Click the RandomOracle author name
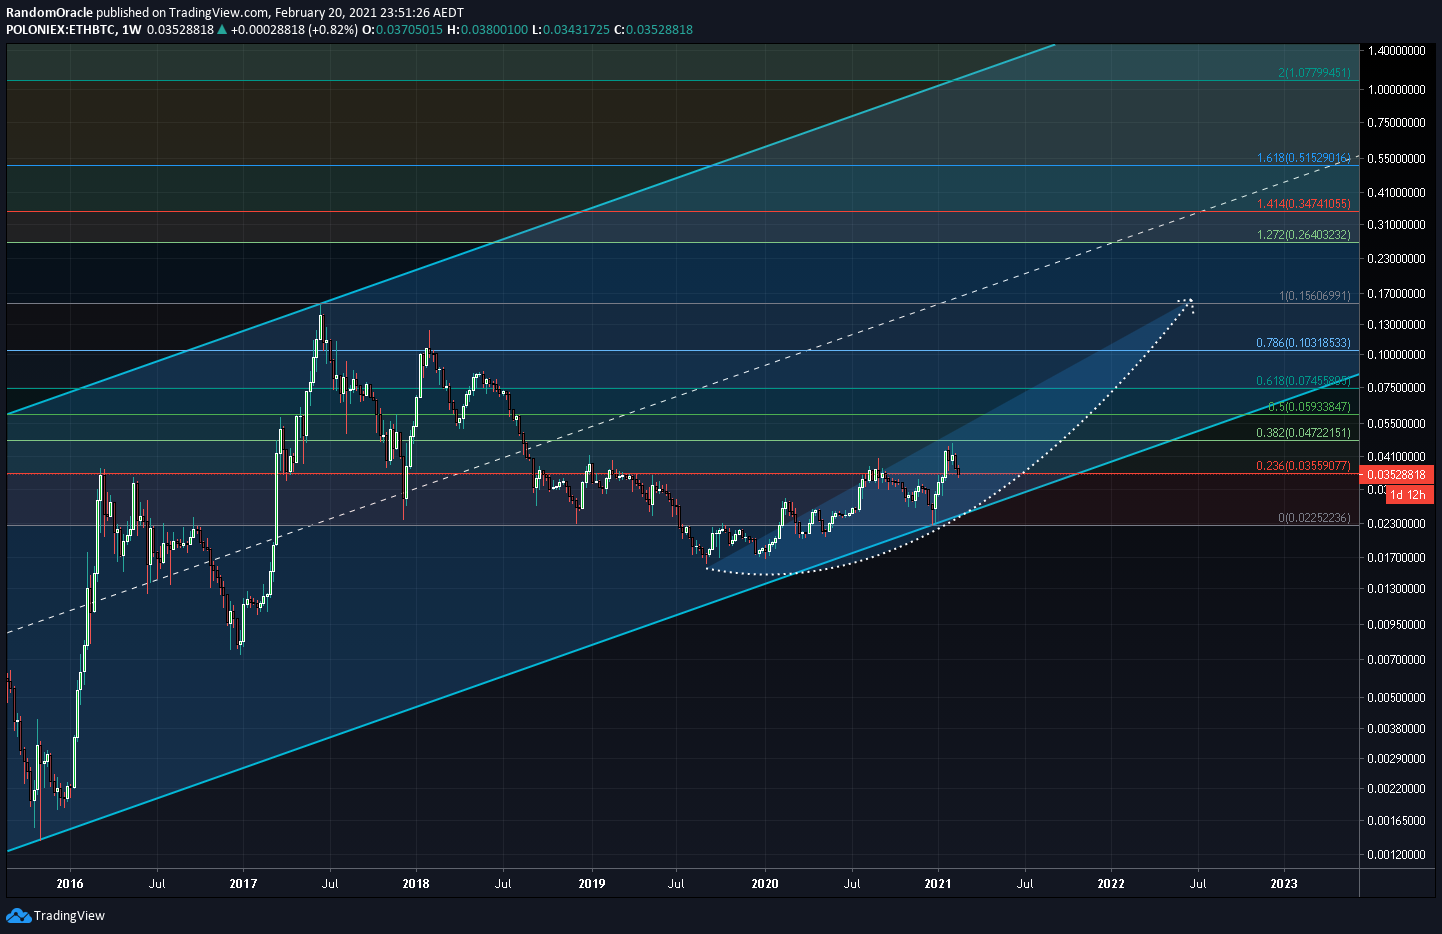Image resolution: width=1442 pixels, height=934 pixels. [x=49, y=13]
